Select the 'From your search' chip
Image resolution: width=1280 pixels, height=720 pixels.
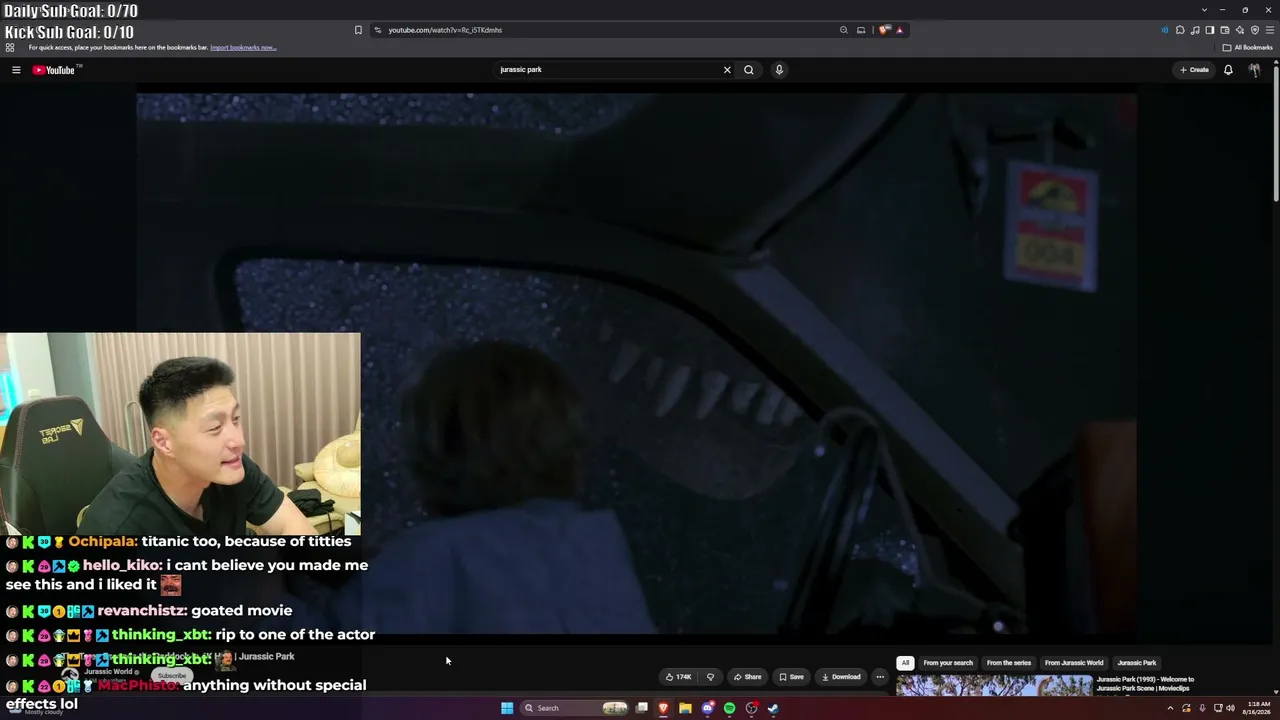click(x=948, y=663)
